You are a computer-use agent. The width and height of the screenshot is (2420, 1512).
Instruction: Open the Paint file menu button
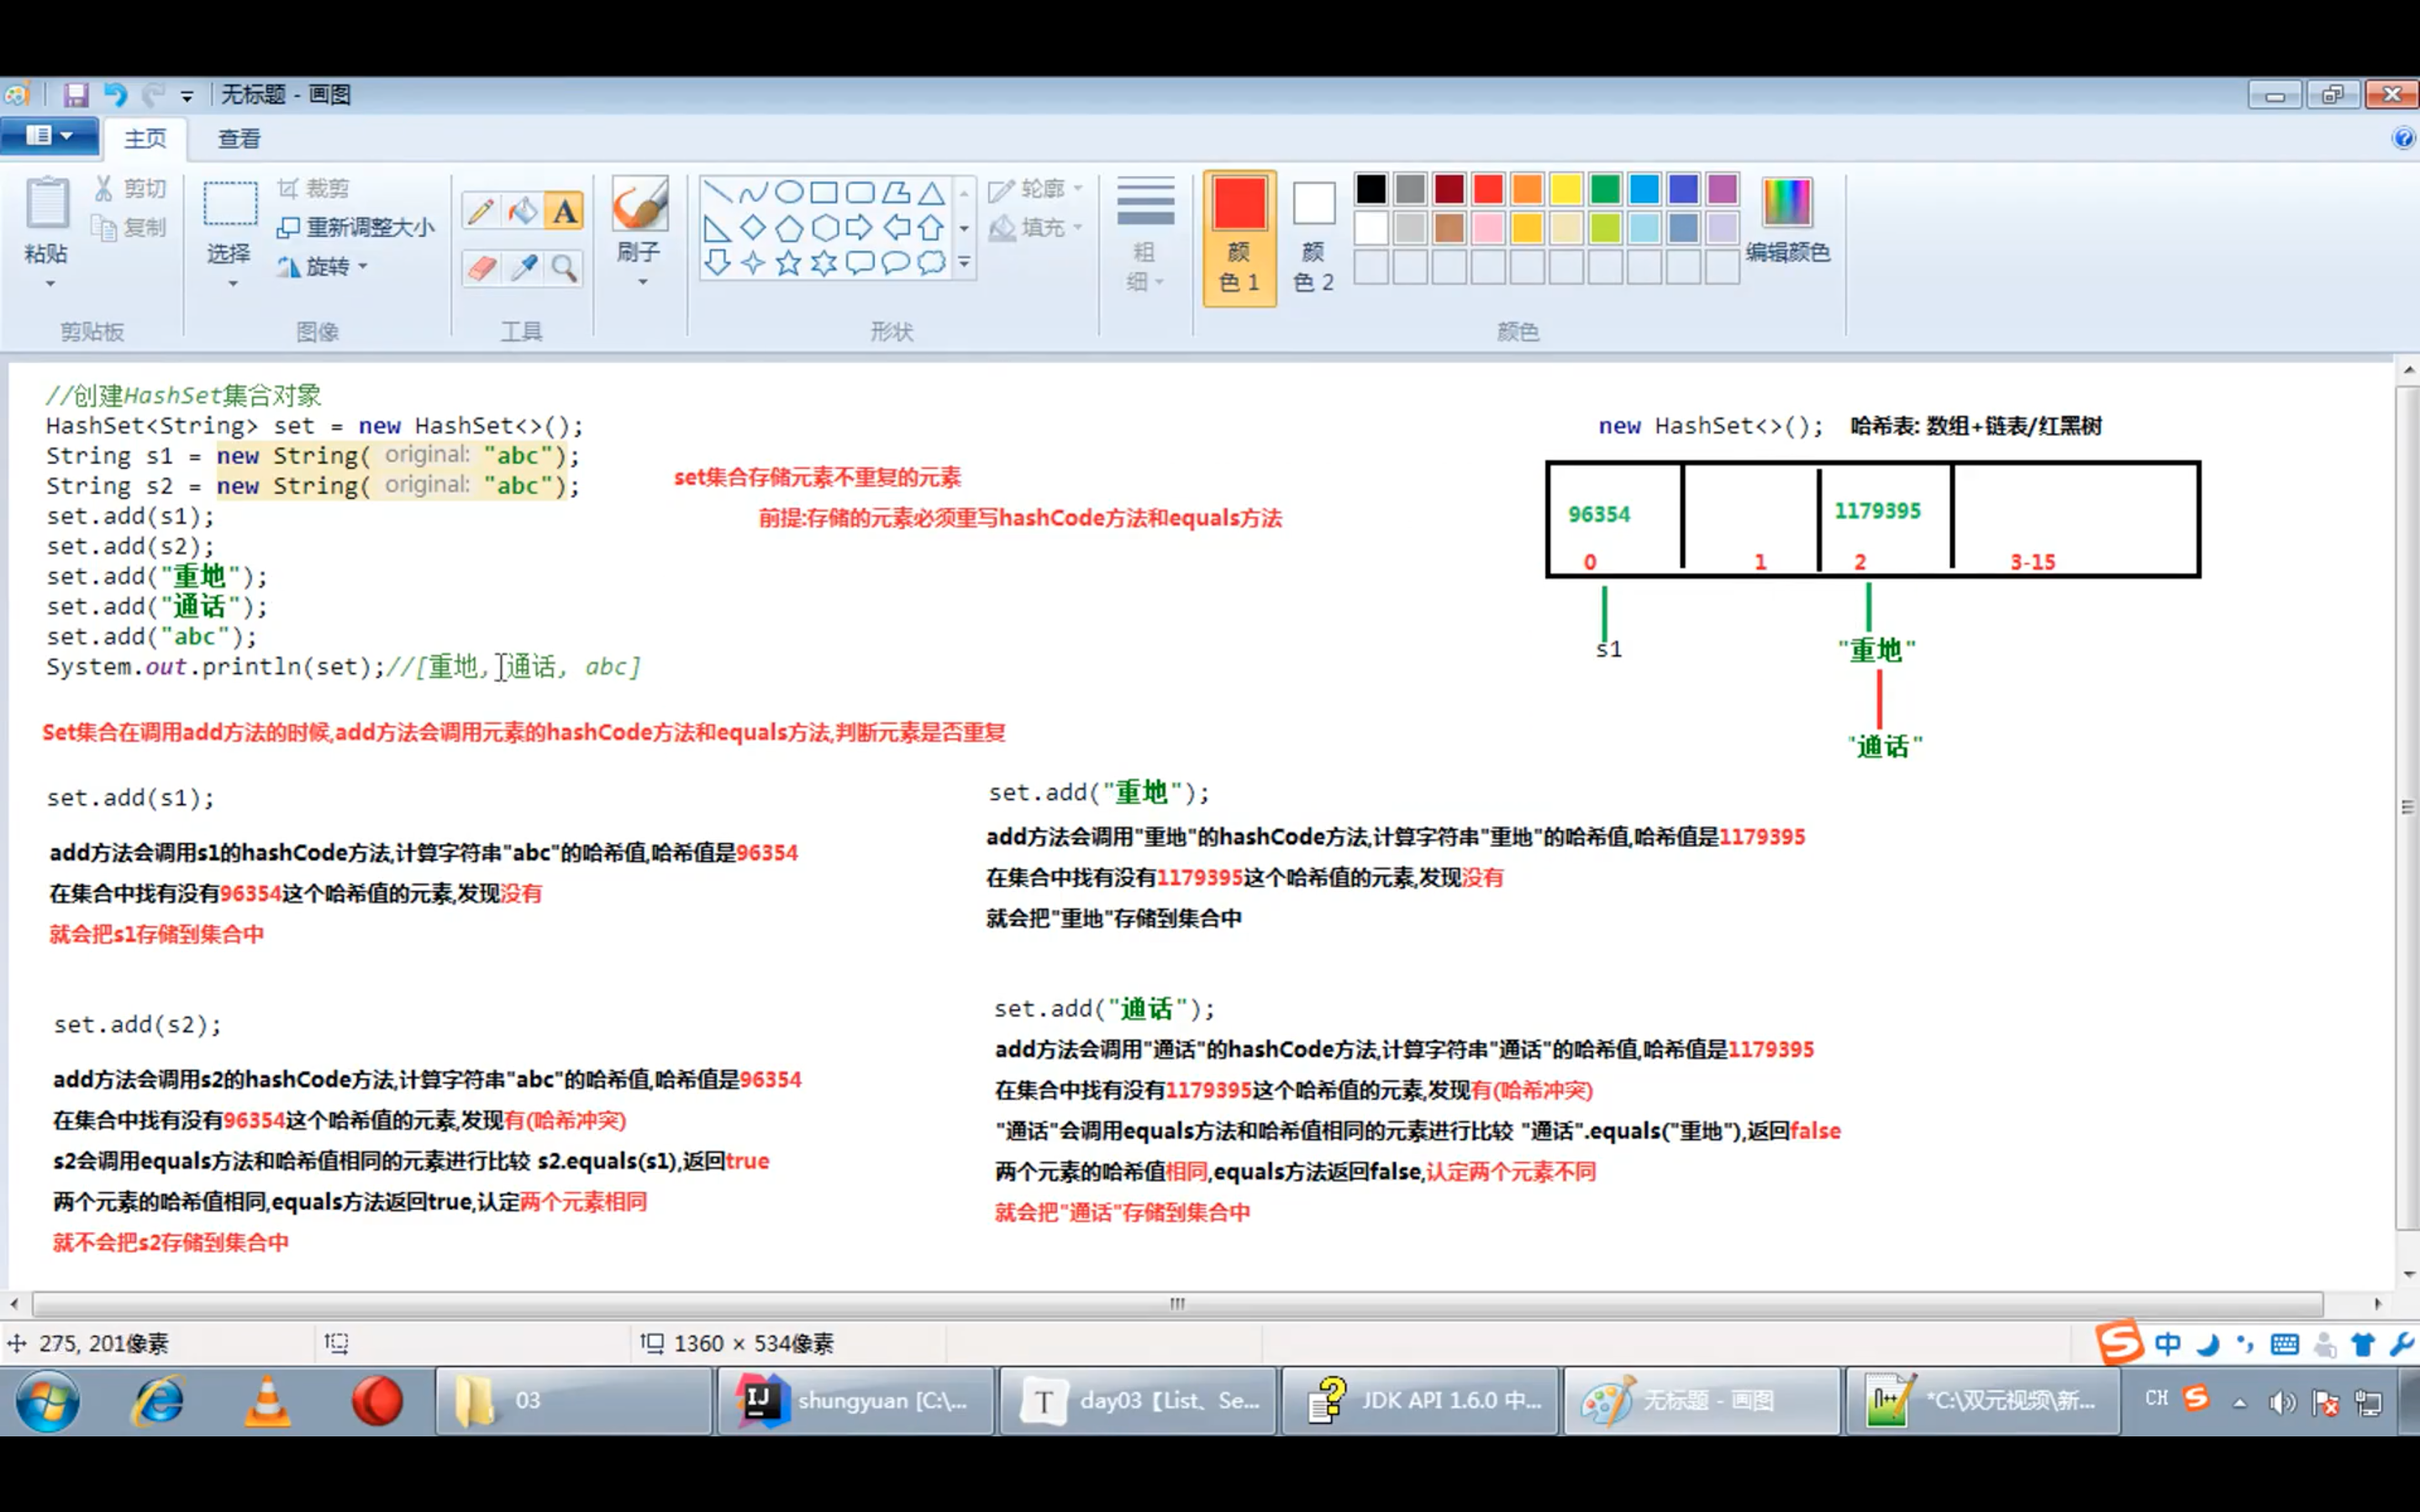[49, 136]
